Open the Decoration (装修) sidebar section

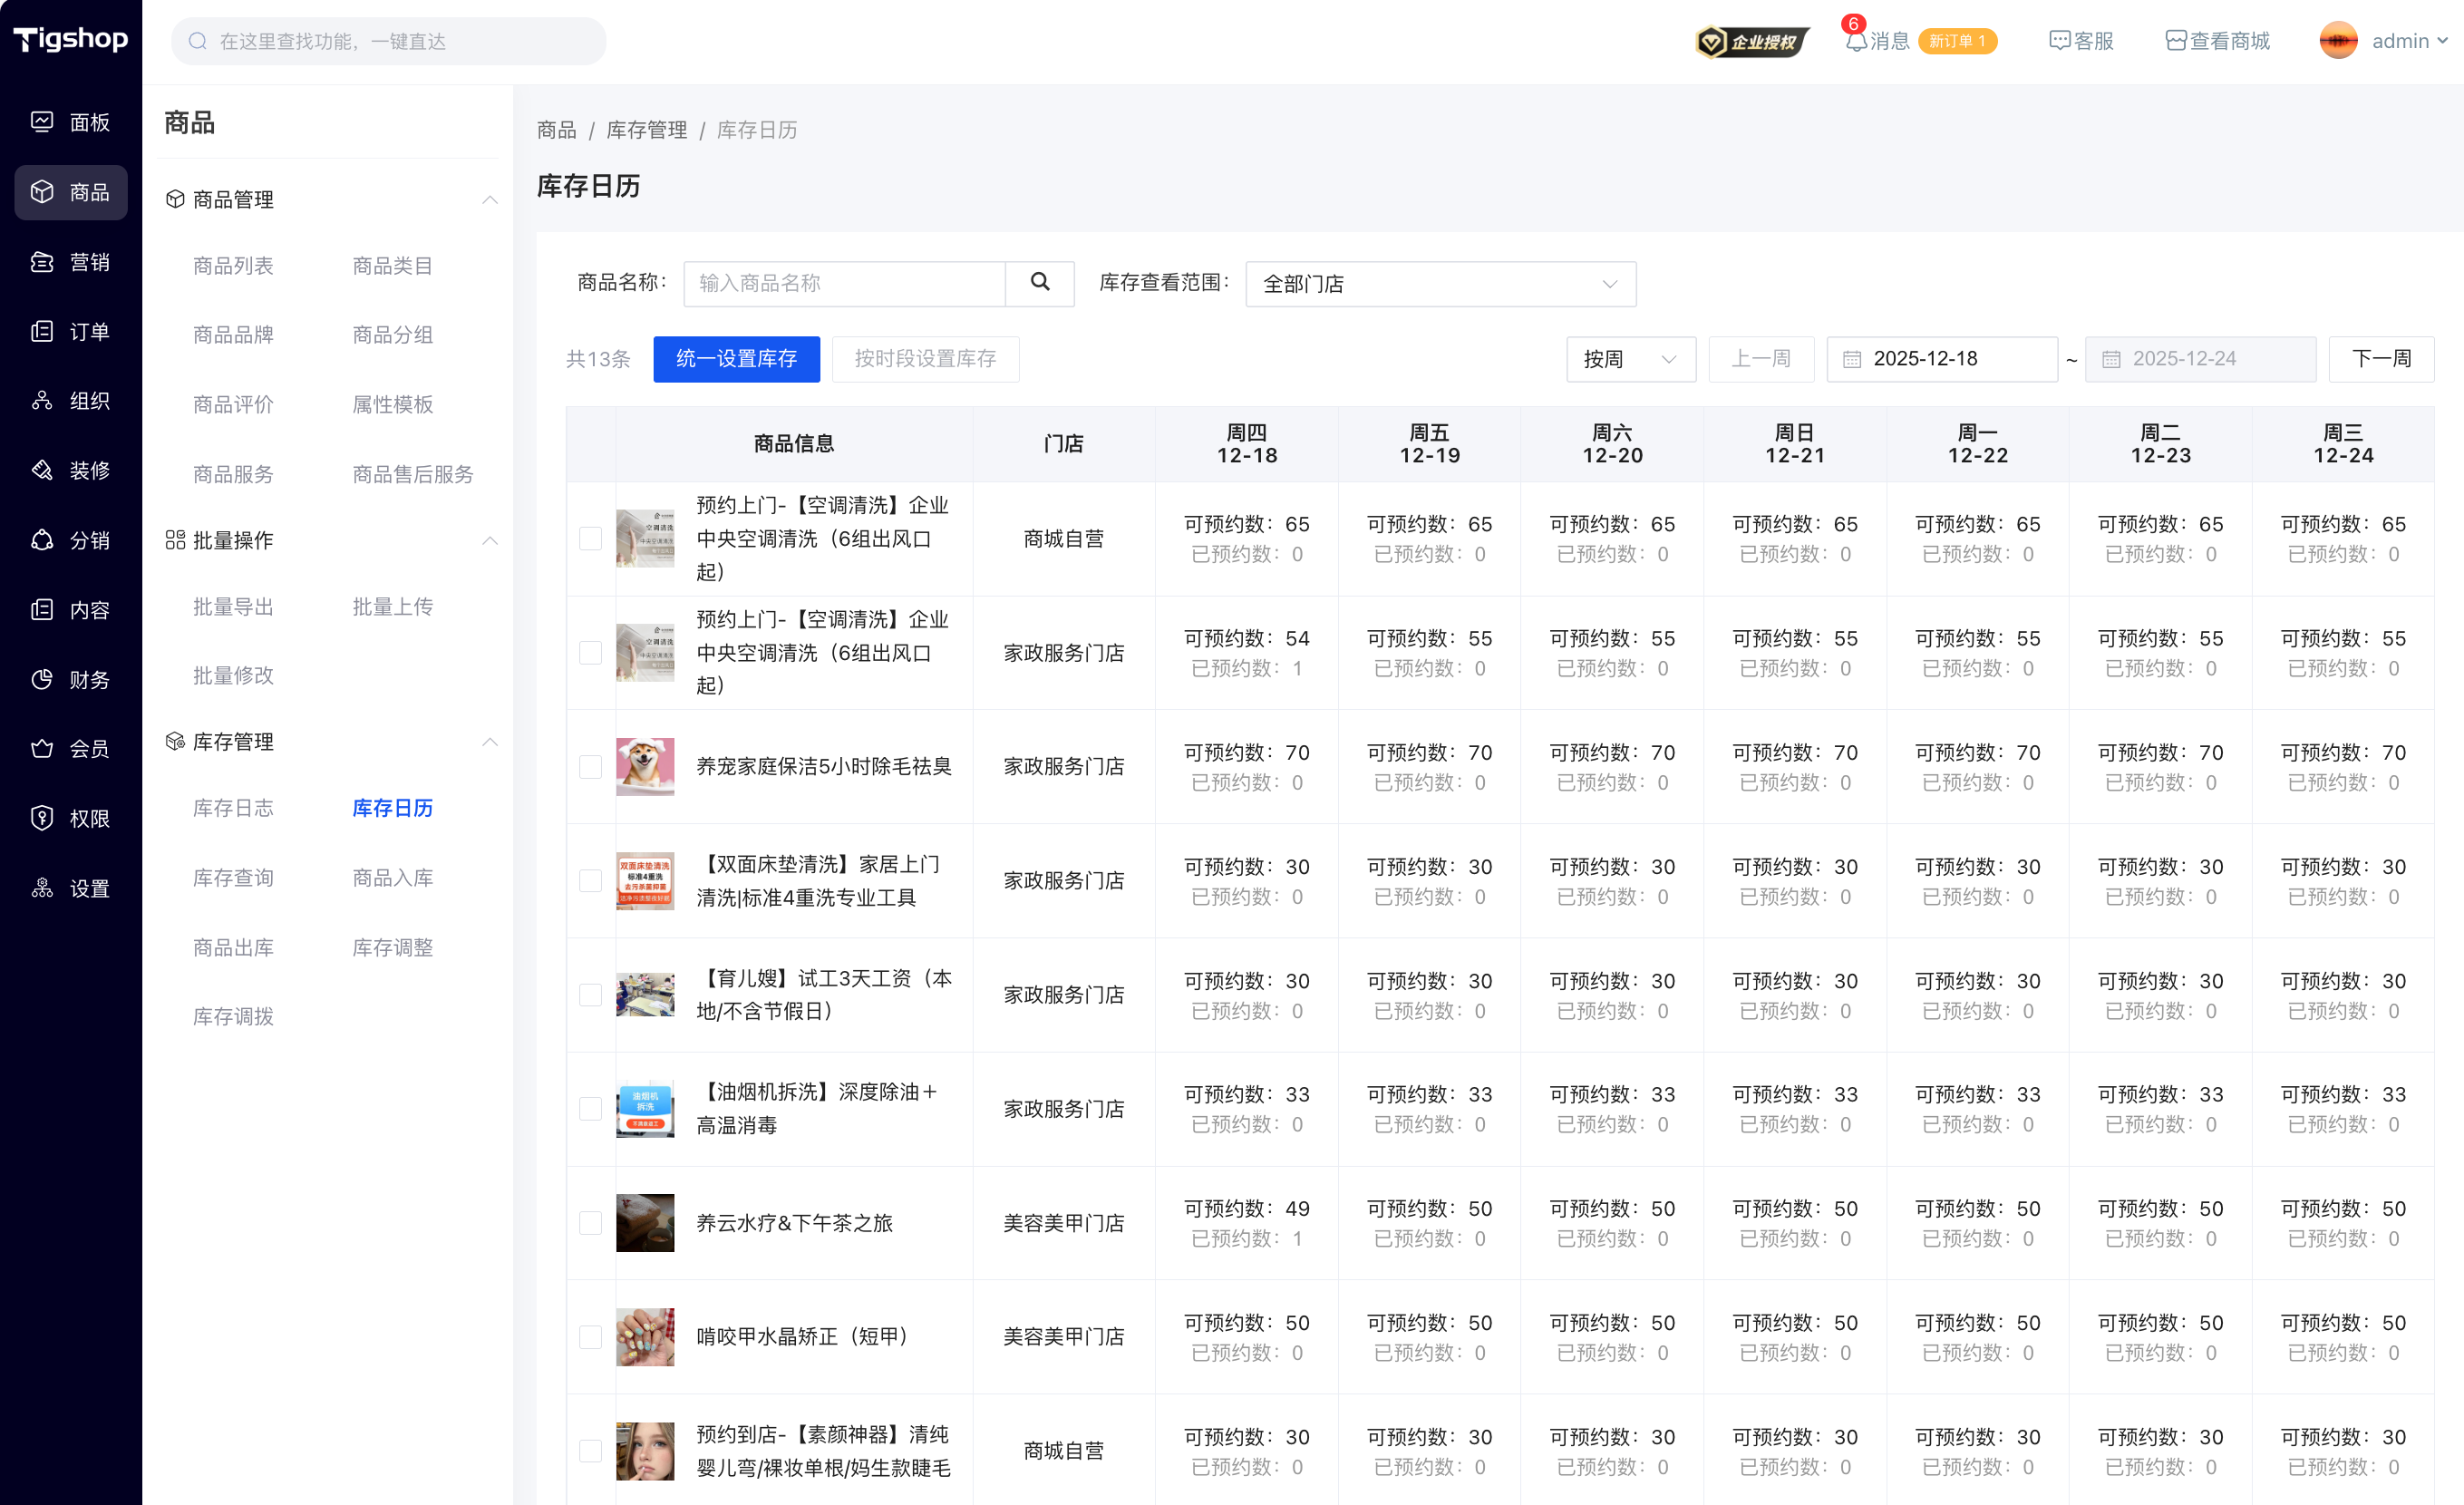coord(70,470)
